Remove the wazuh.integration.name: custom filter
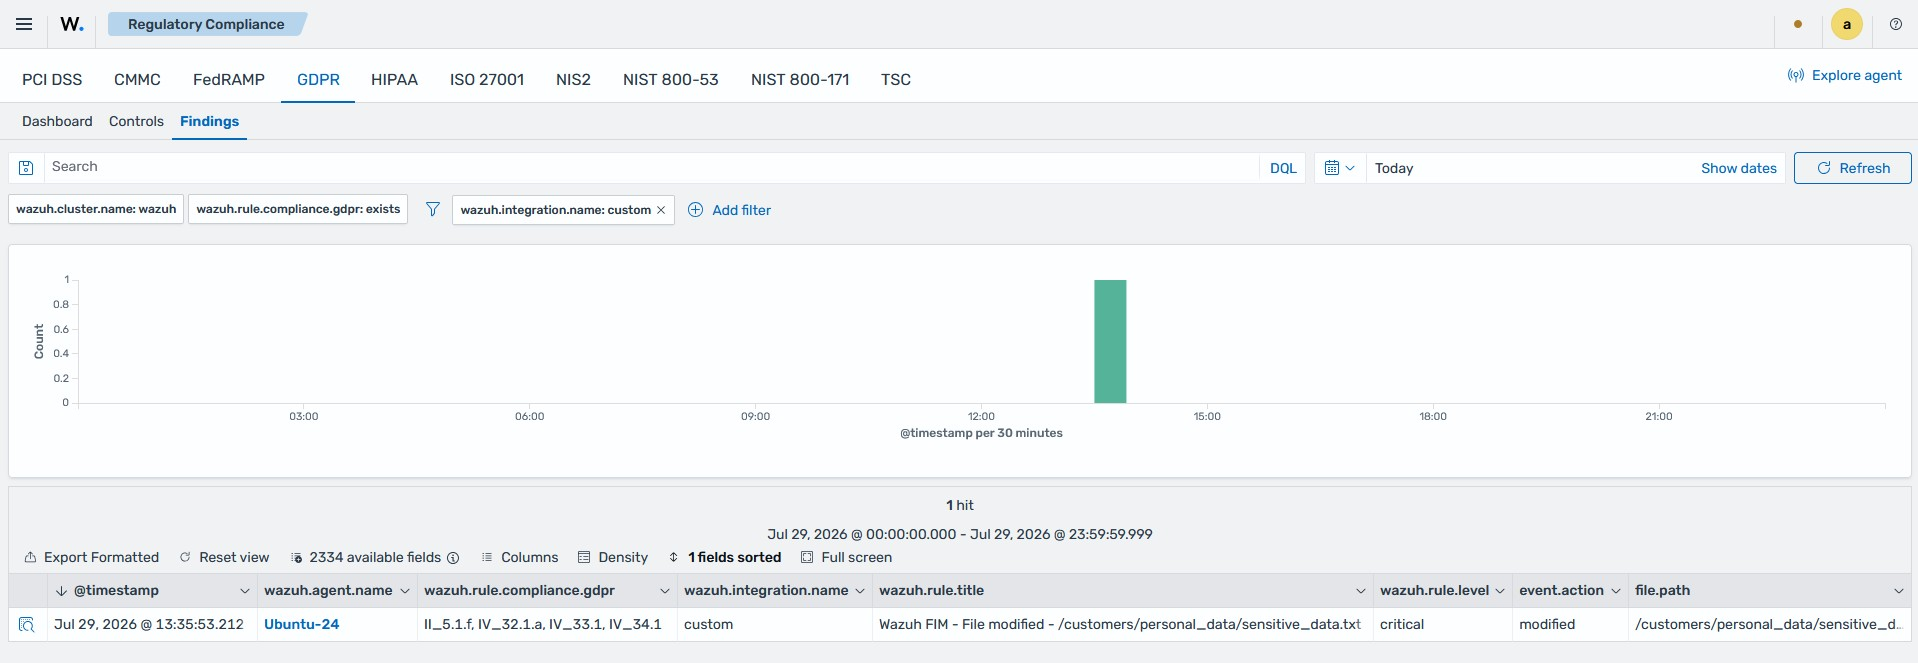The height and width of the screenshot is (663, 1918). (x=661, y=210)
